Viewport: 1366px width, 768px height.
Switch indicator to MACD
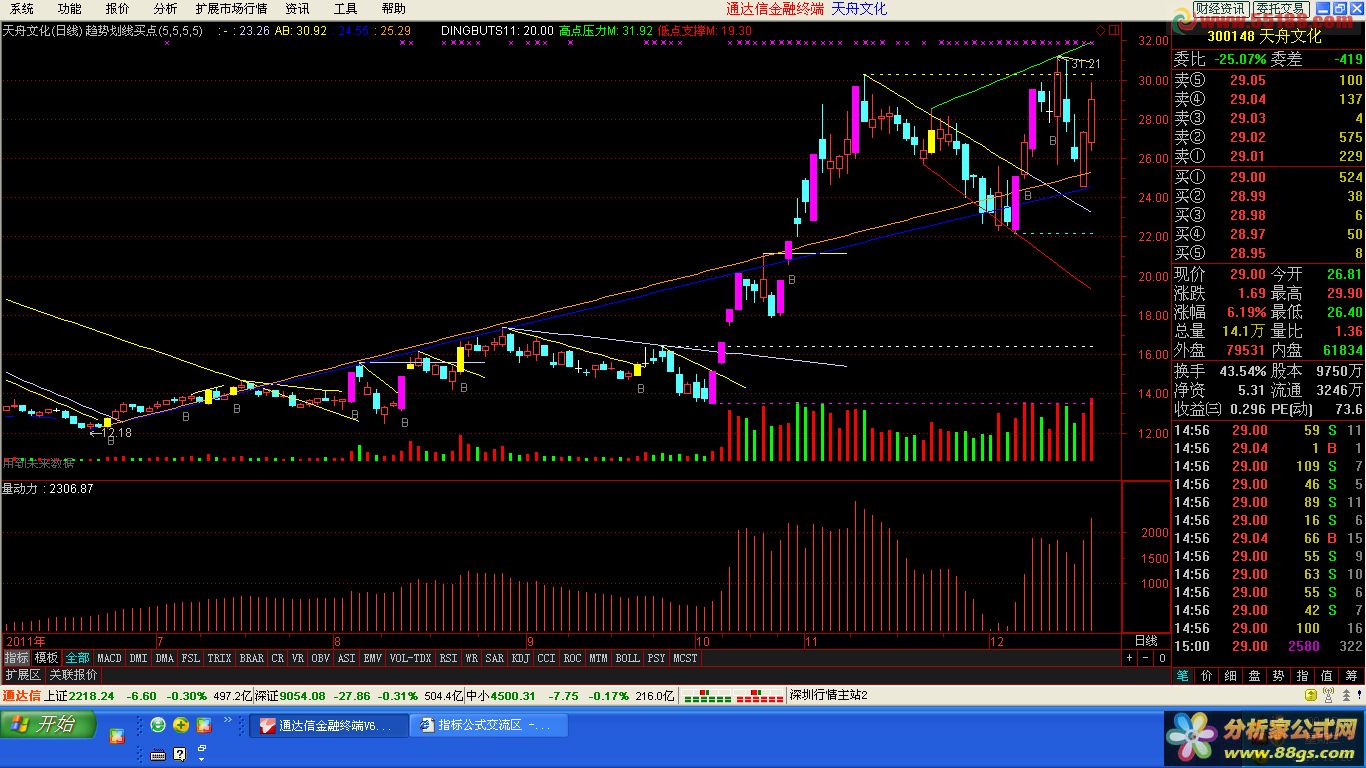click(x=109, y=658)
